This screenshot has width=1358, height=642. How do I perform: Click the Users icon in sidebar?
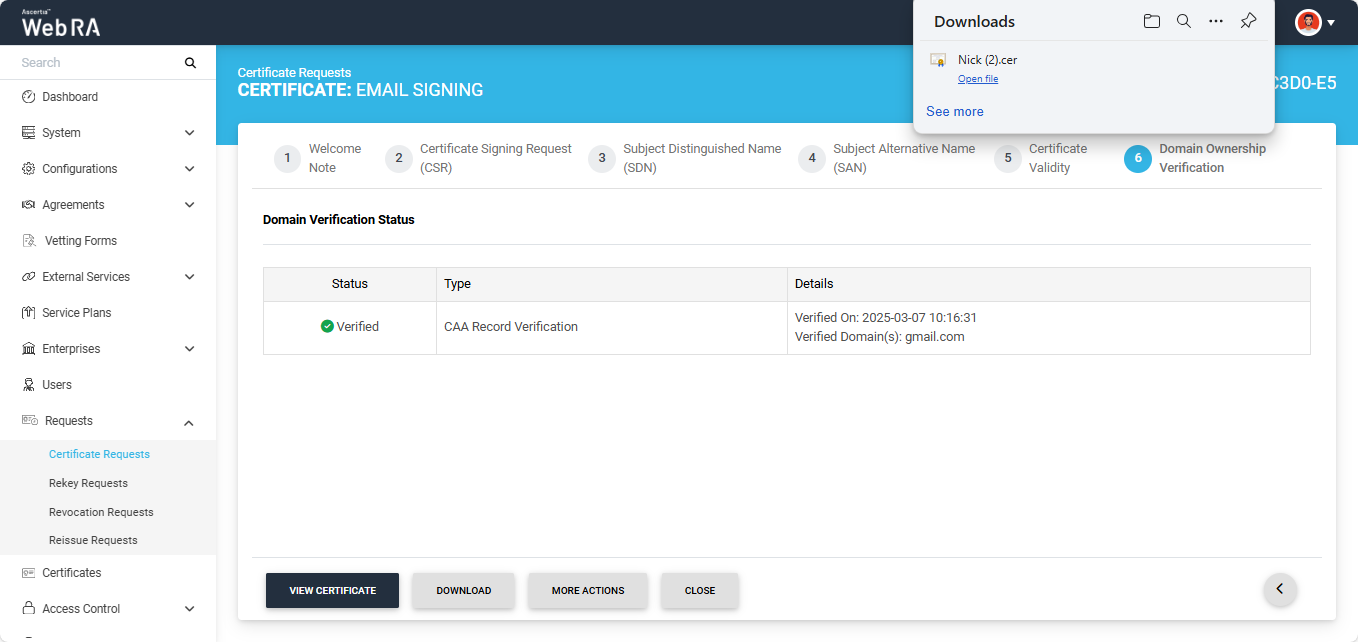tap(28, 385)
